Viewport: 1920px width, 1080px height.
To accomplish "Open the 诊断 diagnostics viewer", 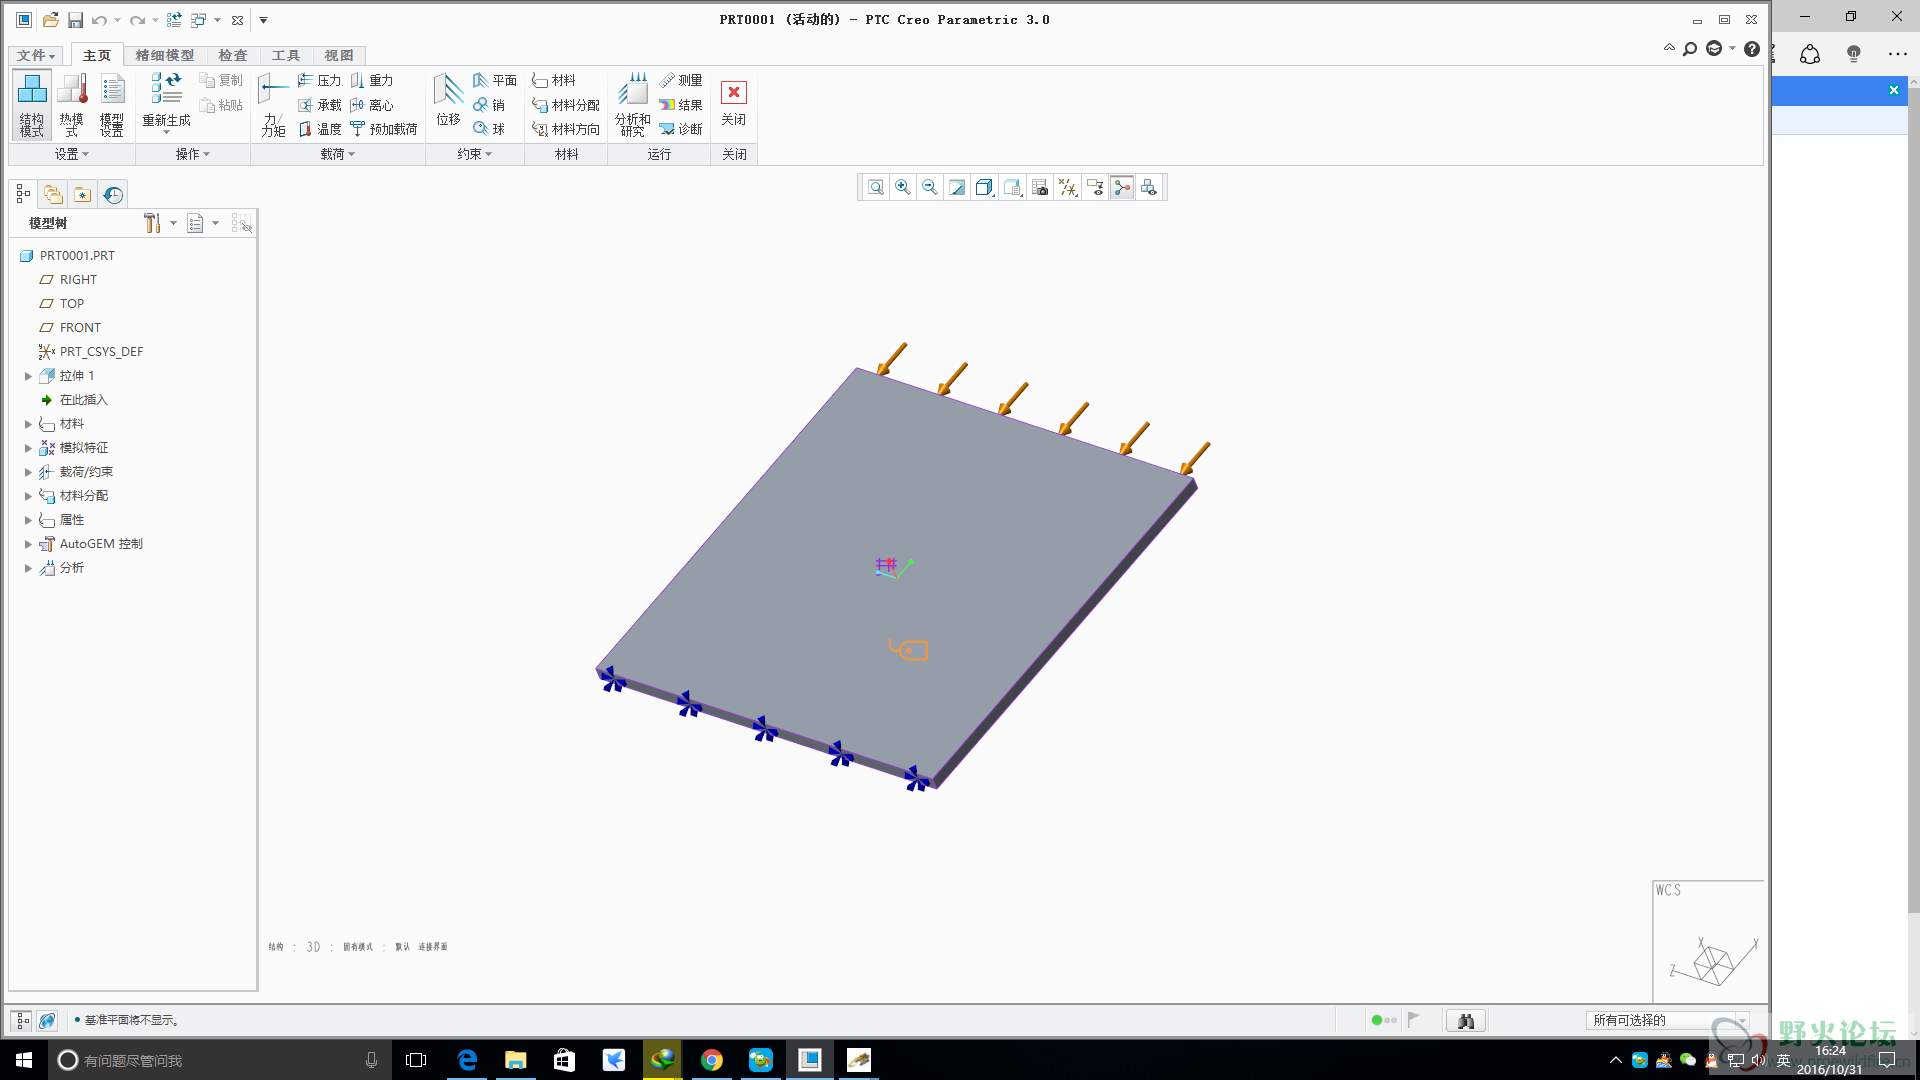I will click(681, 129).
